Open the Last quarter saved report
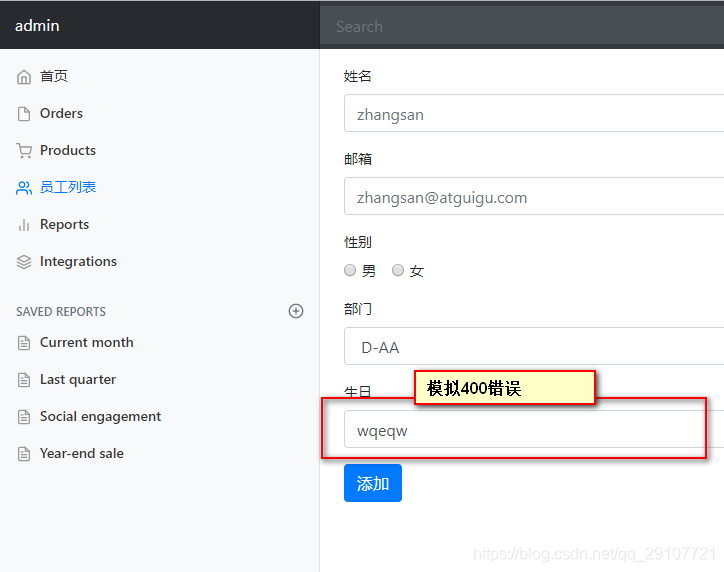Viewport: 724px width, 572px height. pyautogui.click(x=78, y=379)
